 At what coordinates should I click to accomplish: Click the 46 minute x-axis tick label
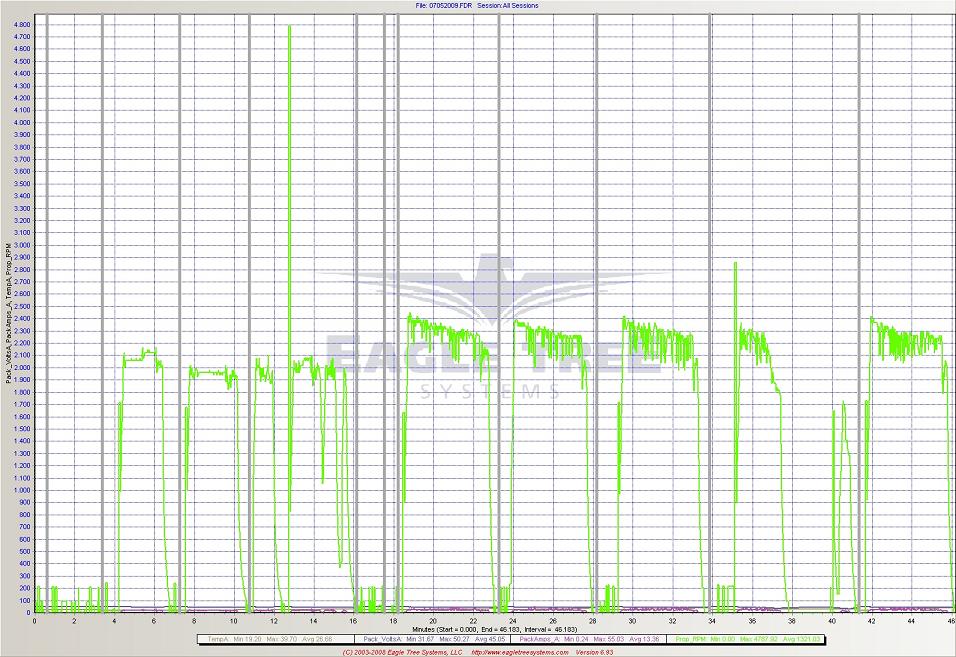coord(950,621)
